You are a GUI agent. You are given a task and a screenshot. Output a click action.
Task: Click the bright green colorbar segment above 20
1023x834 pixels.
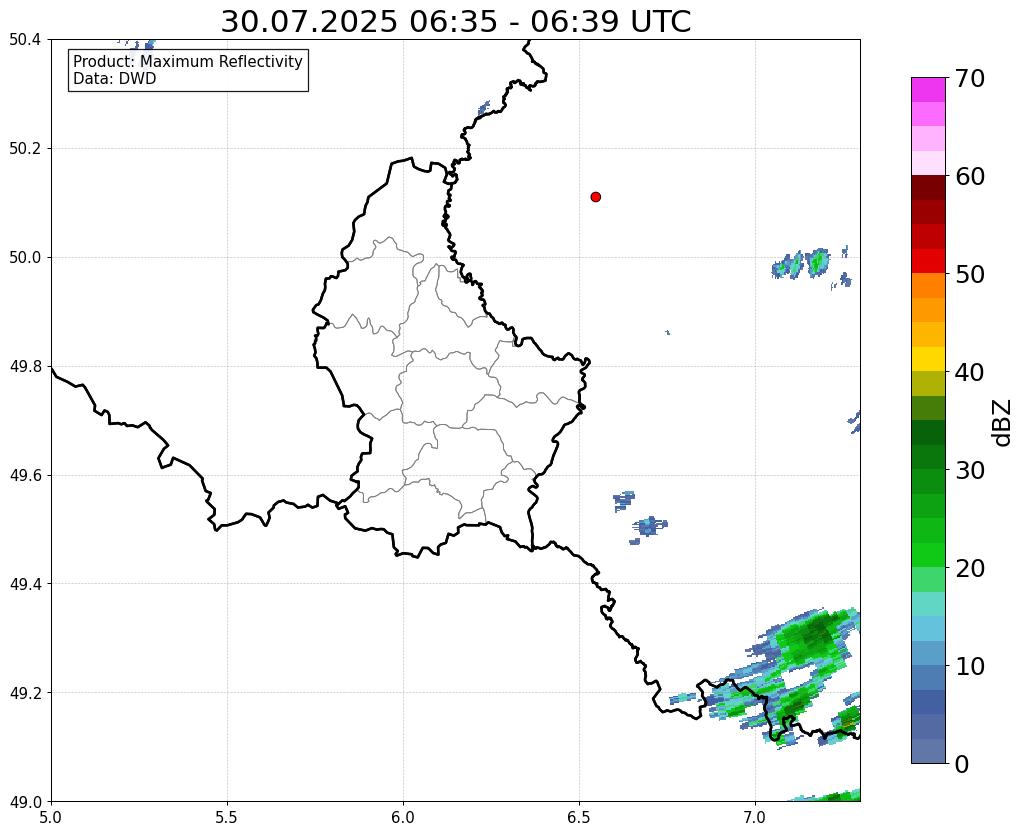pos(928,555)
